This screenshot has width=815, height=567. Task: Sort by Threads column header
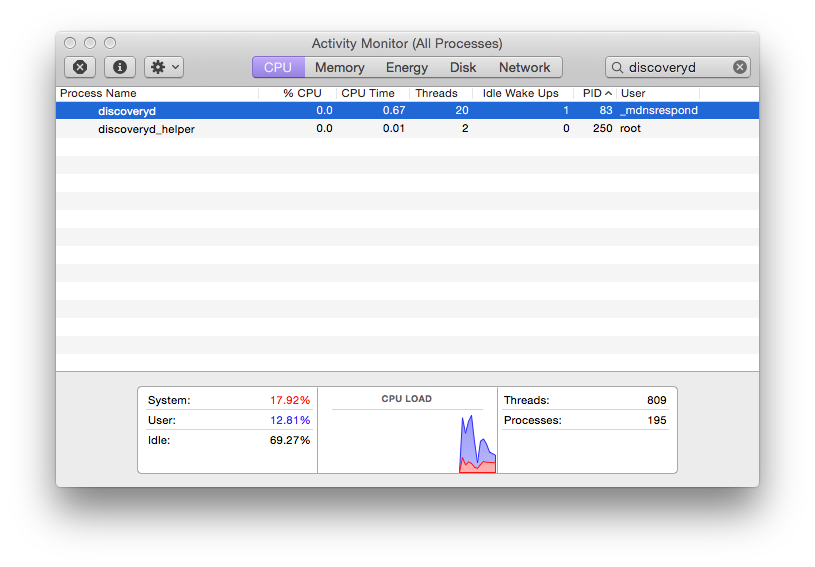pyautogui.click(x=441, y=94)
